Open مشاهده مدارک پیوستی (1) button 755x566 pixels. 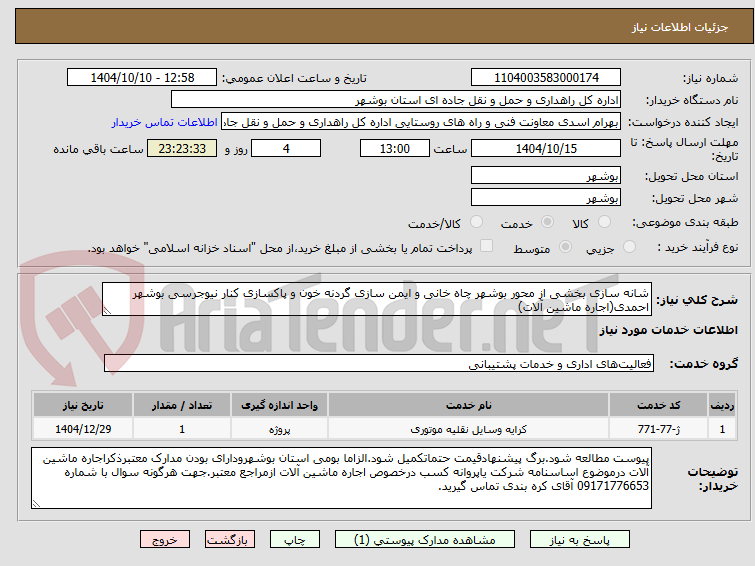pyautogui.click(x=424, y=540)
